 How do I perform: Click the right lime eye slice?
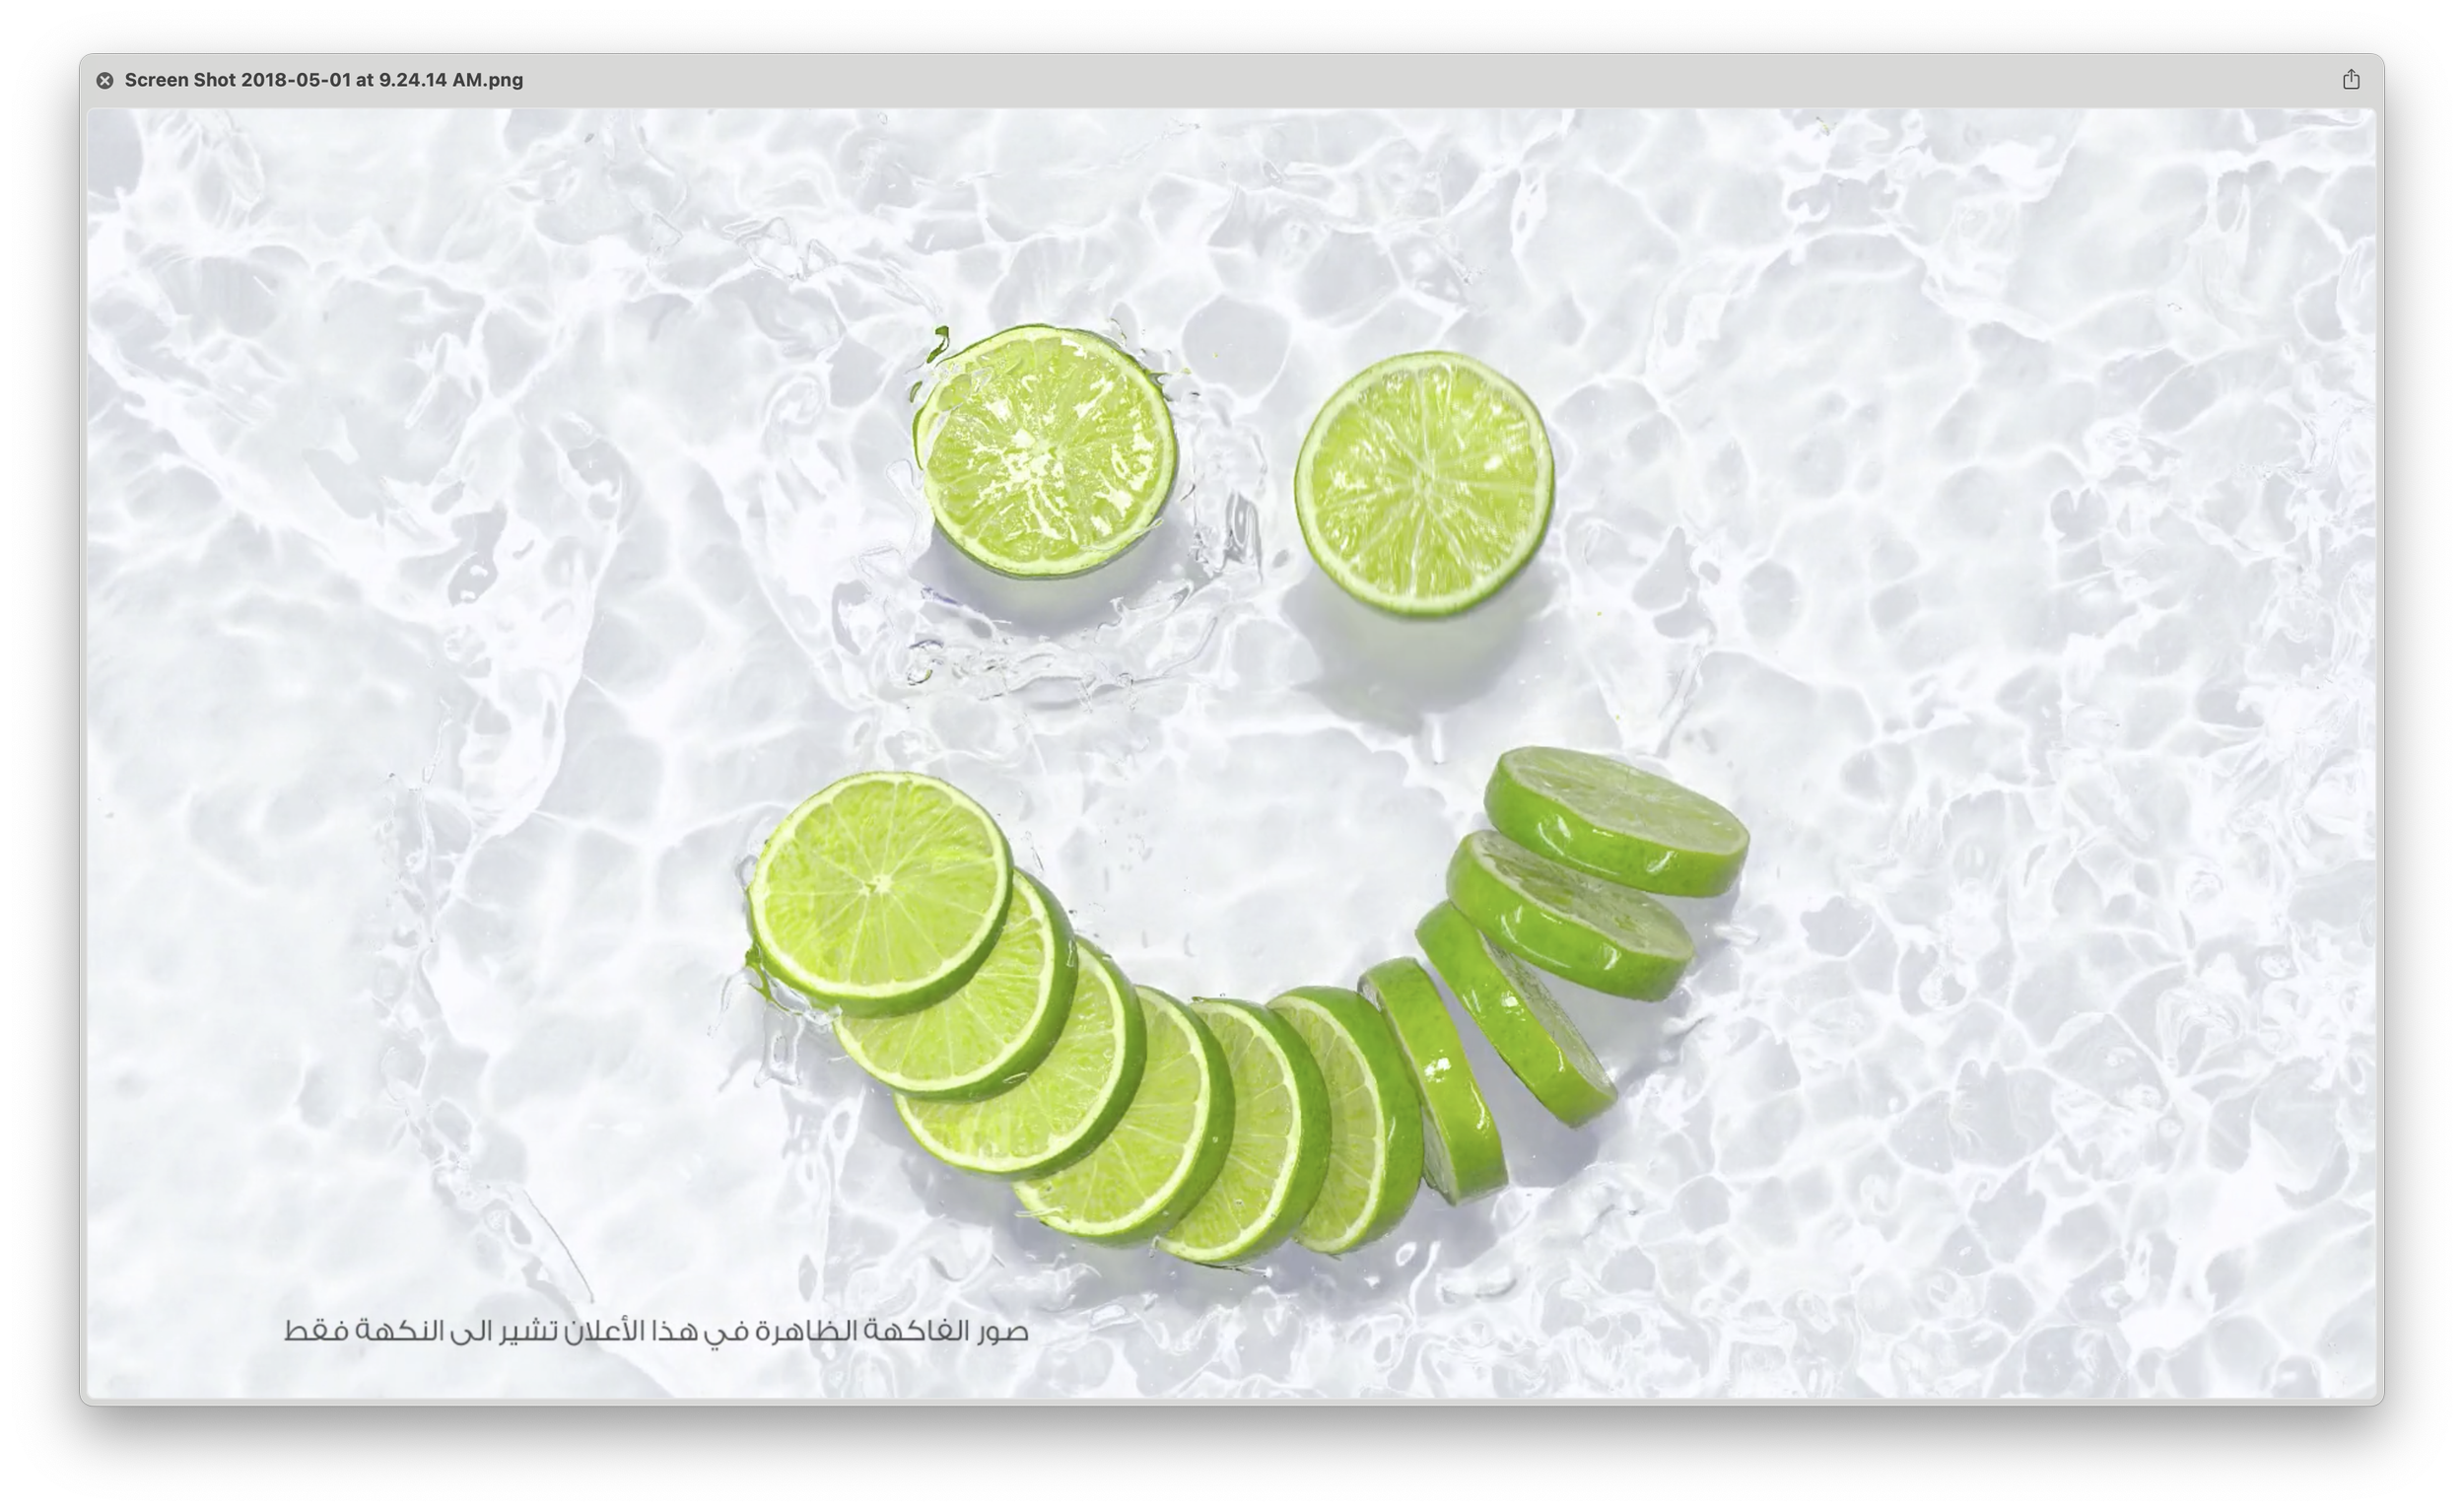1424,483
